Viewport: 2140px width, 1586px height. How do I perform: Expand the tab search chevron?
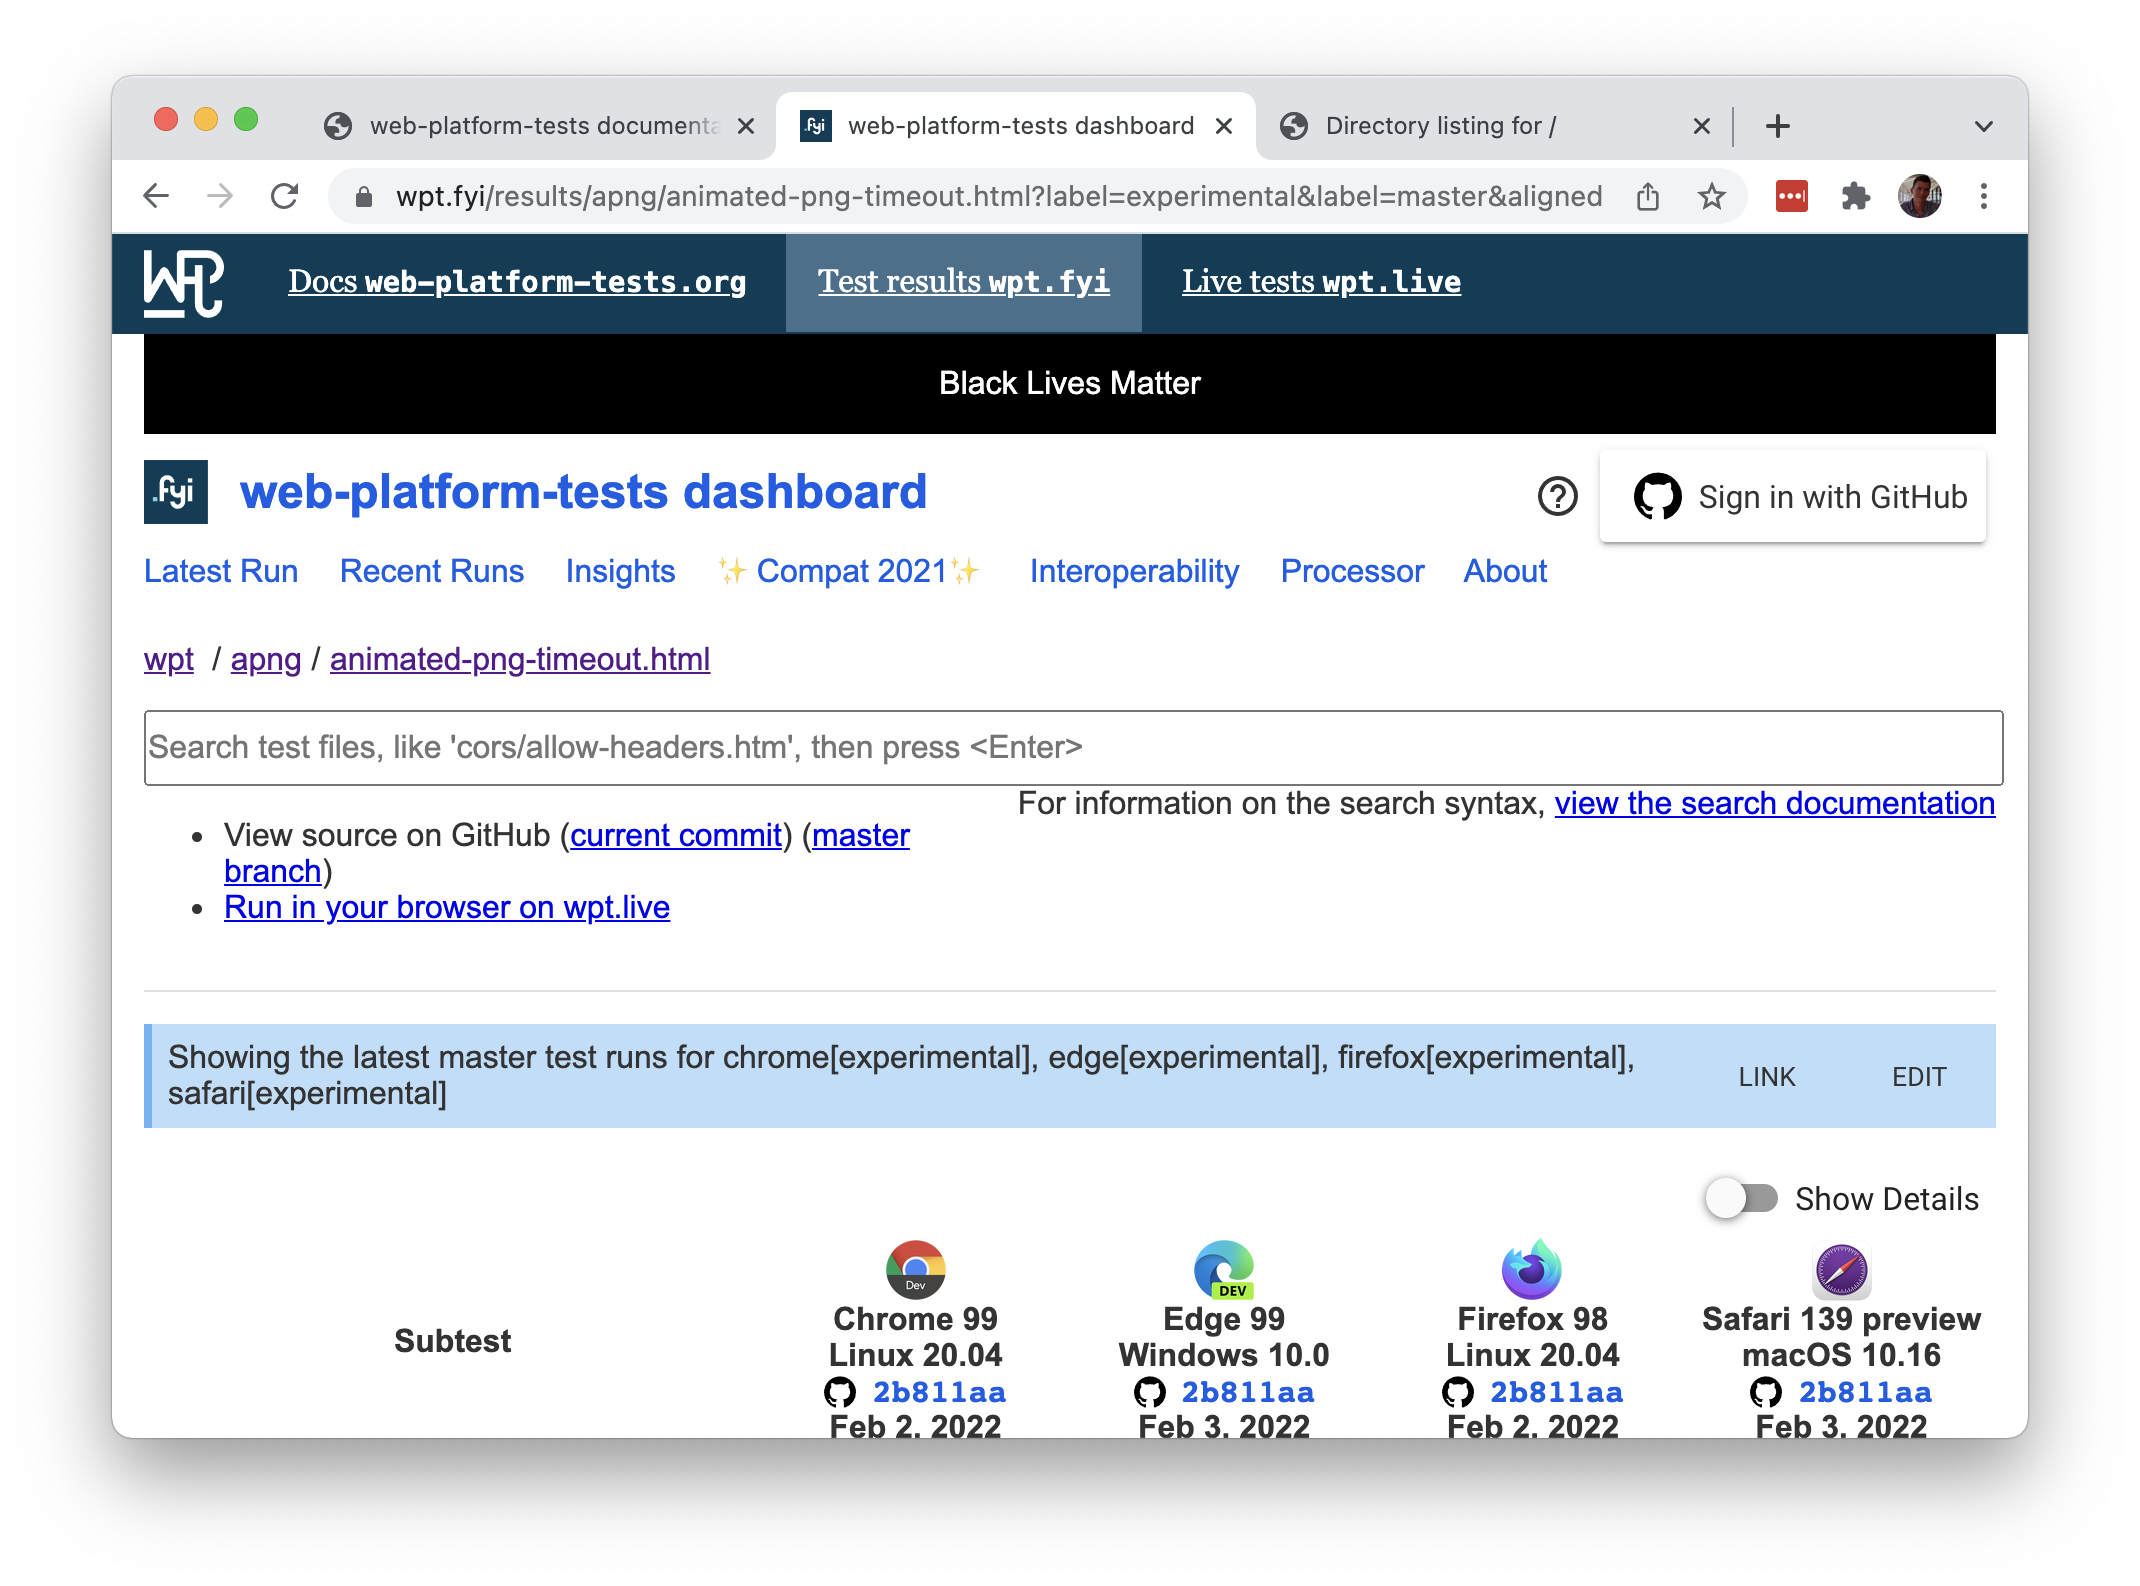click(x=1984, y=126)
